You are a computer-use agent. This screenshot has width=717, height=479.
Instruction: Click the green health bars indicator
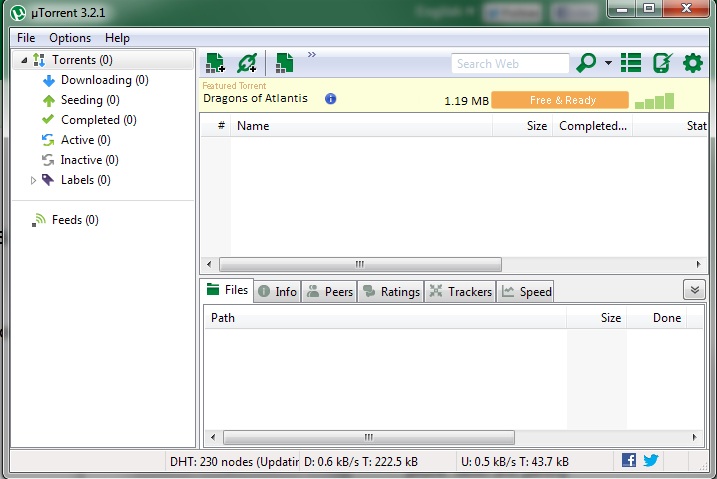point(654,101)
